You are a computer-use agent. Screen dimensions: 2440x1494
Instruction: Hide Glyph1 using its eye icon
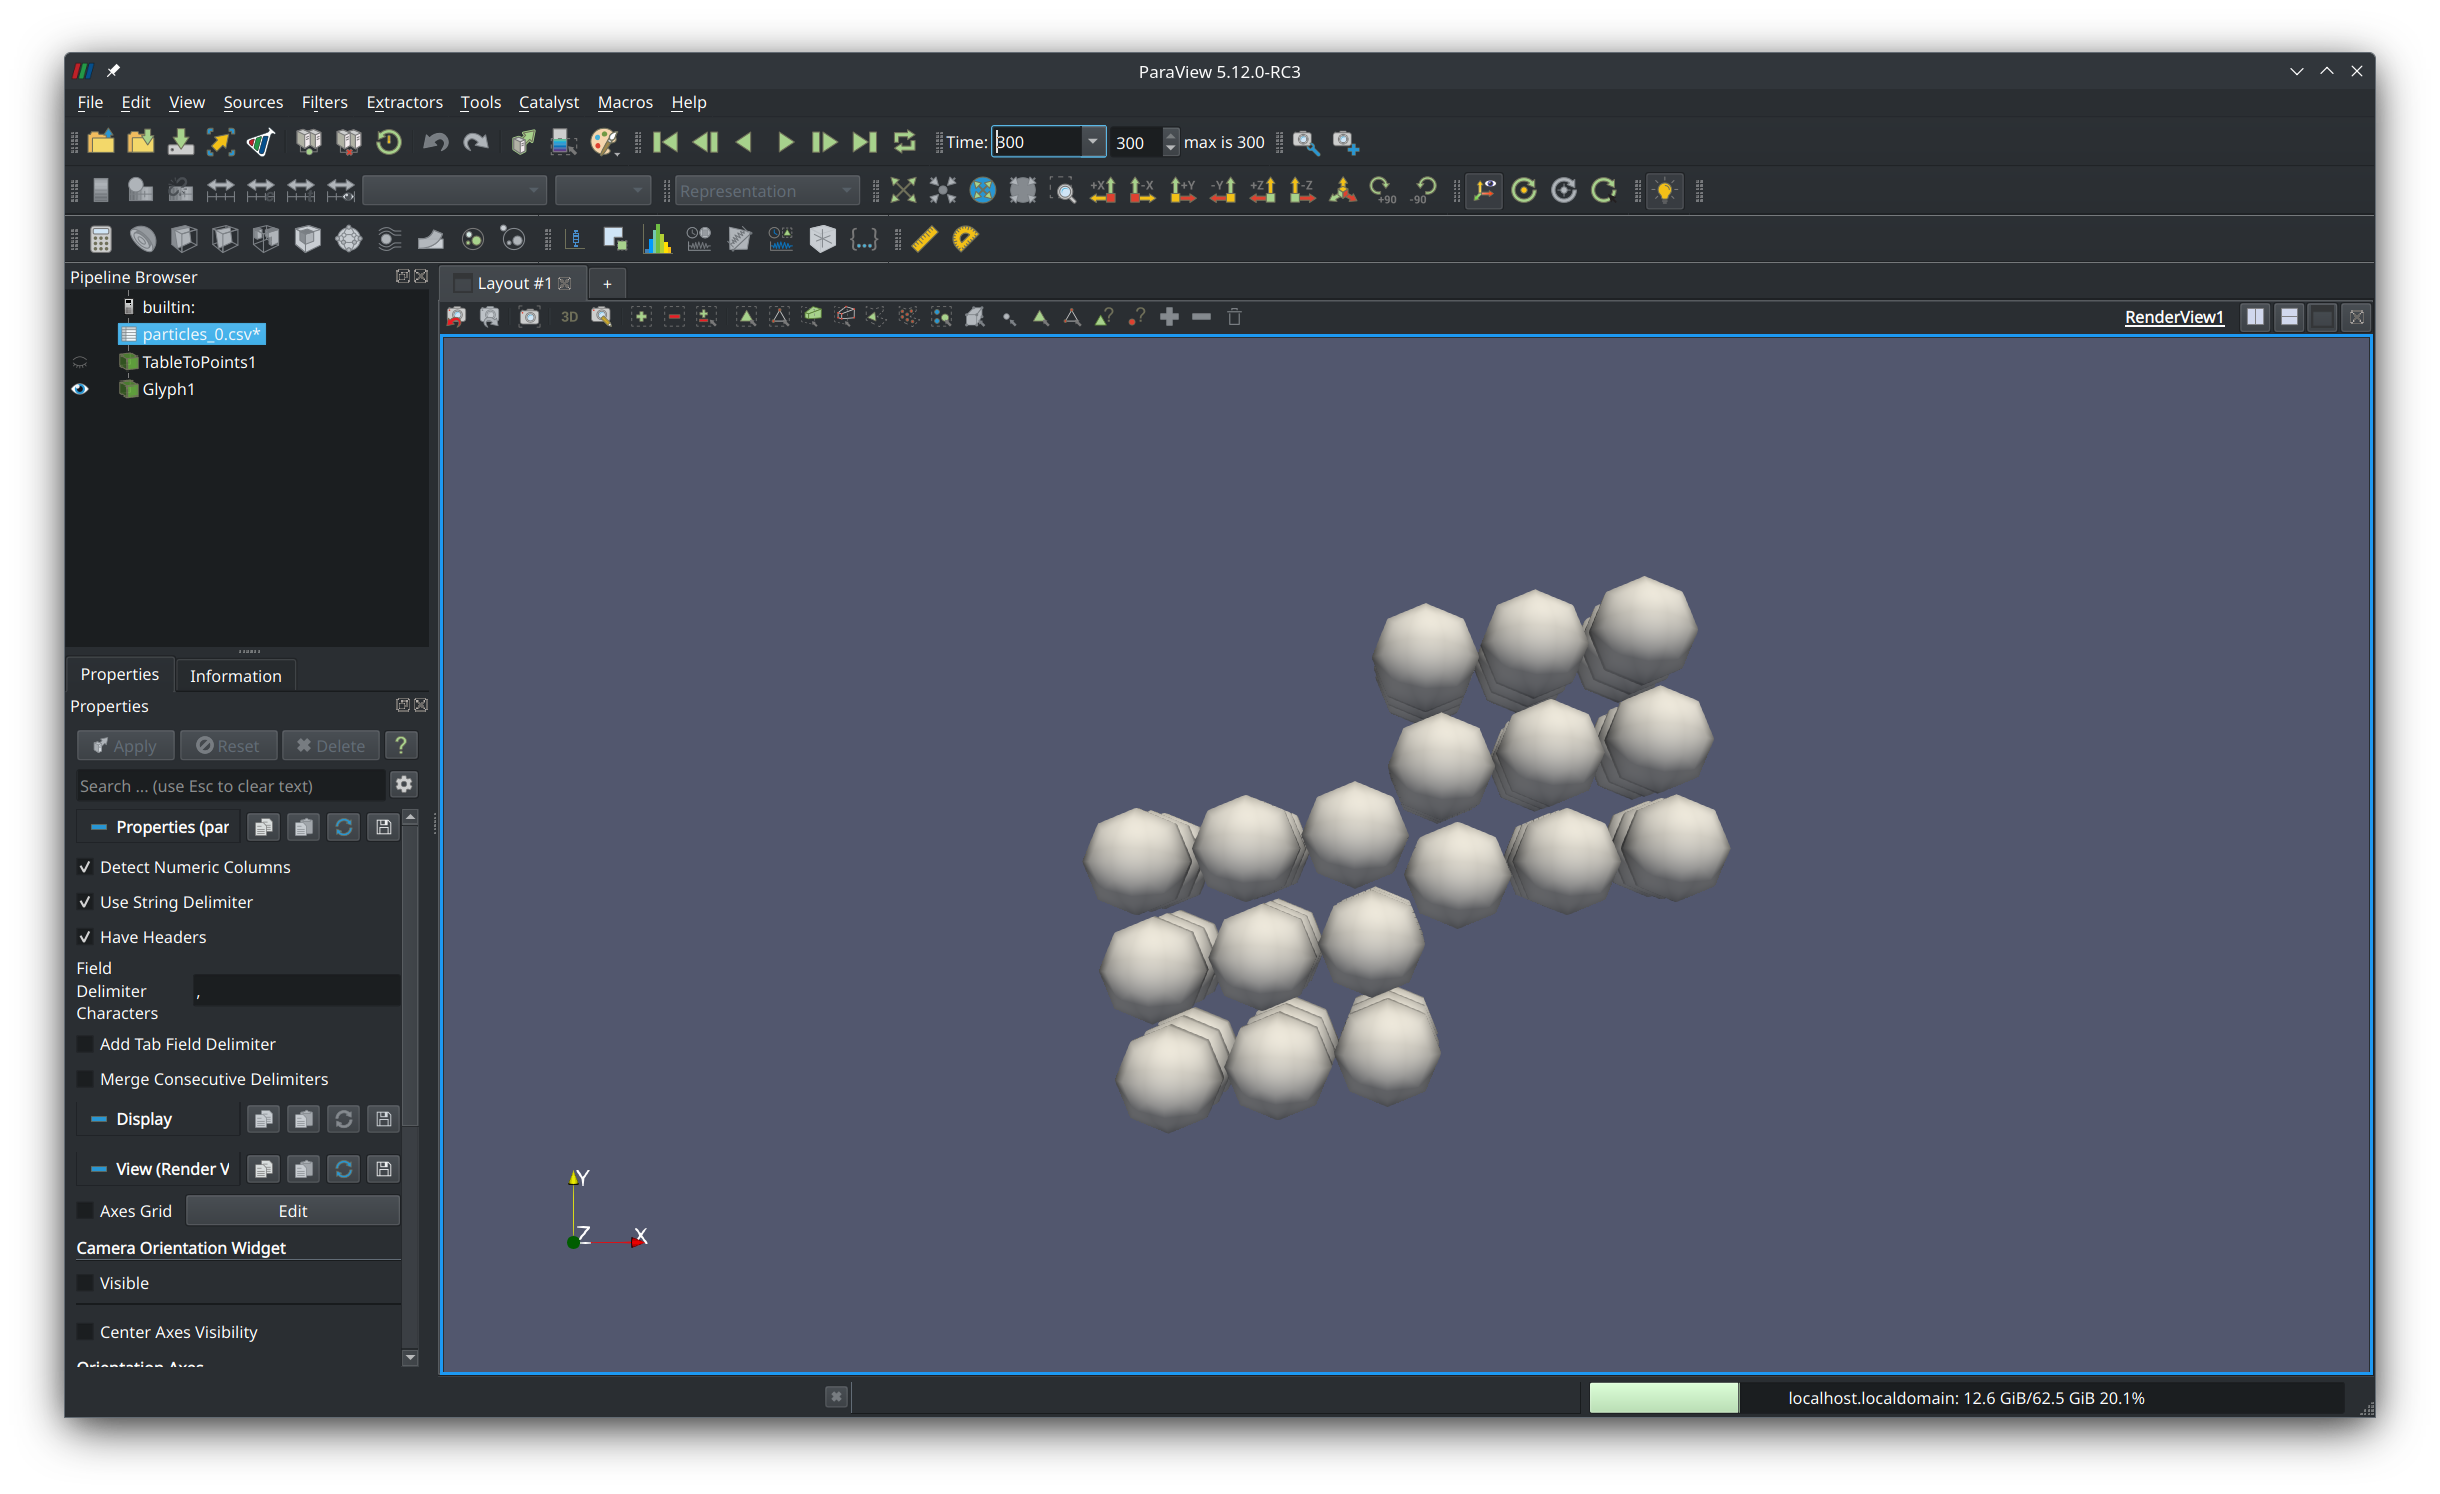80,389
